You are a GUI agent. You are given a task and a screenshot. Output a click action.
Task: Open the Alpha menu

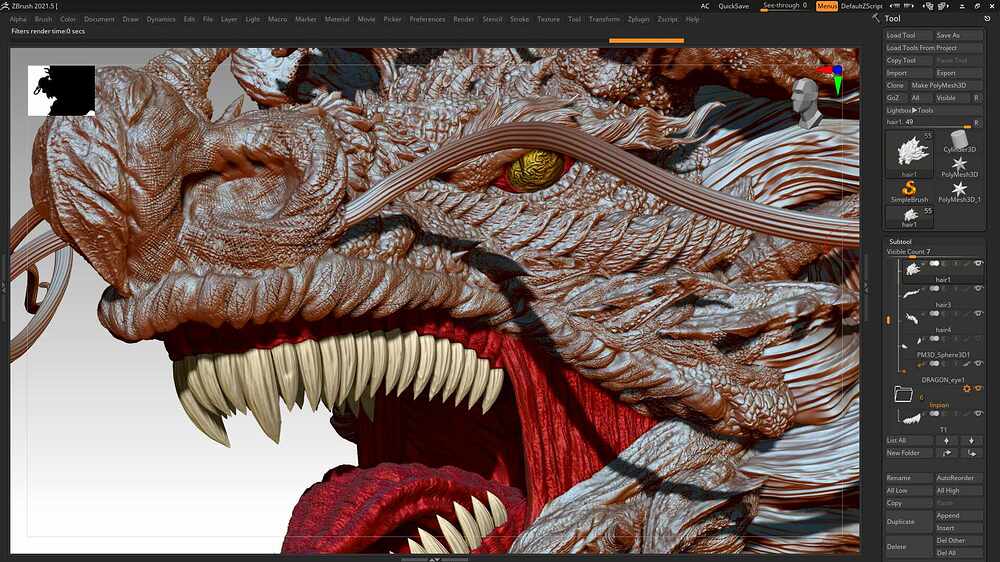coord(18,19)
